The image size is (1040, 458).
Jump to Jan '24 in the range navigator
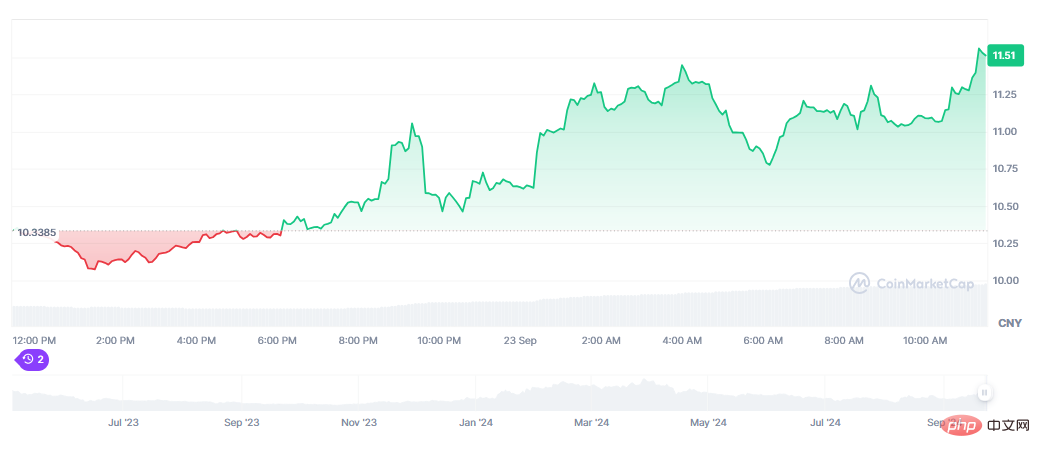click(476, 423)
